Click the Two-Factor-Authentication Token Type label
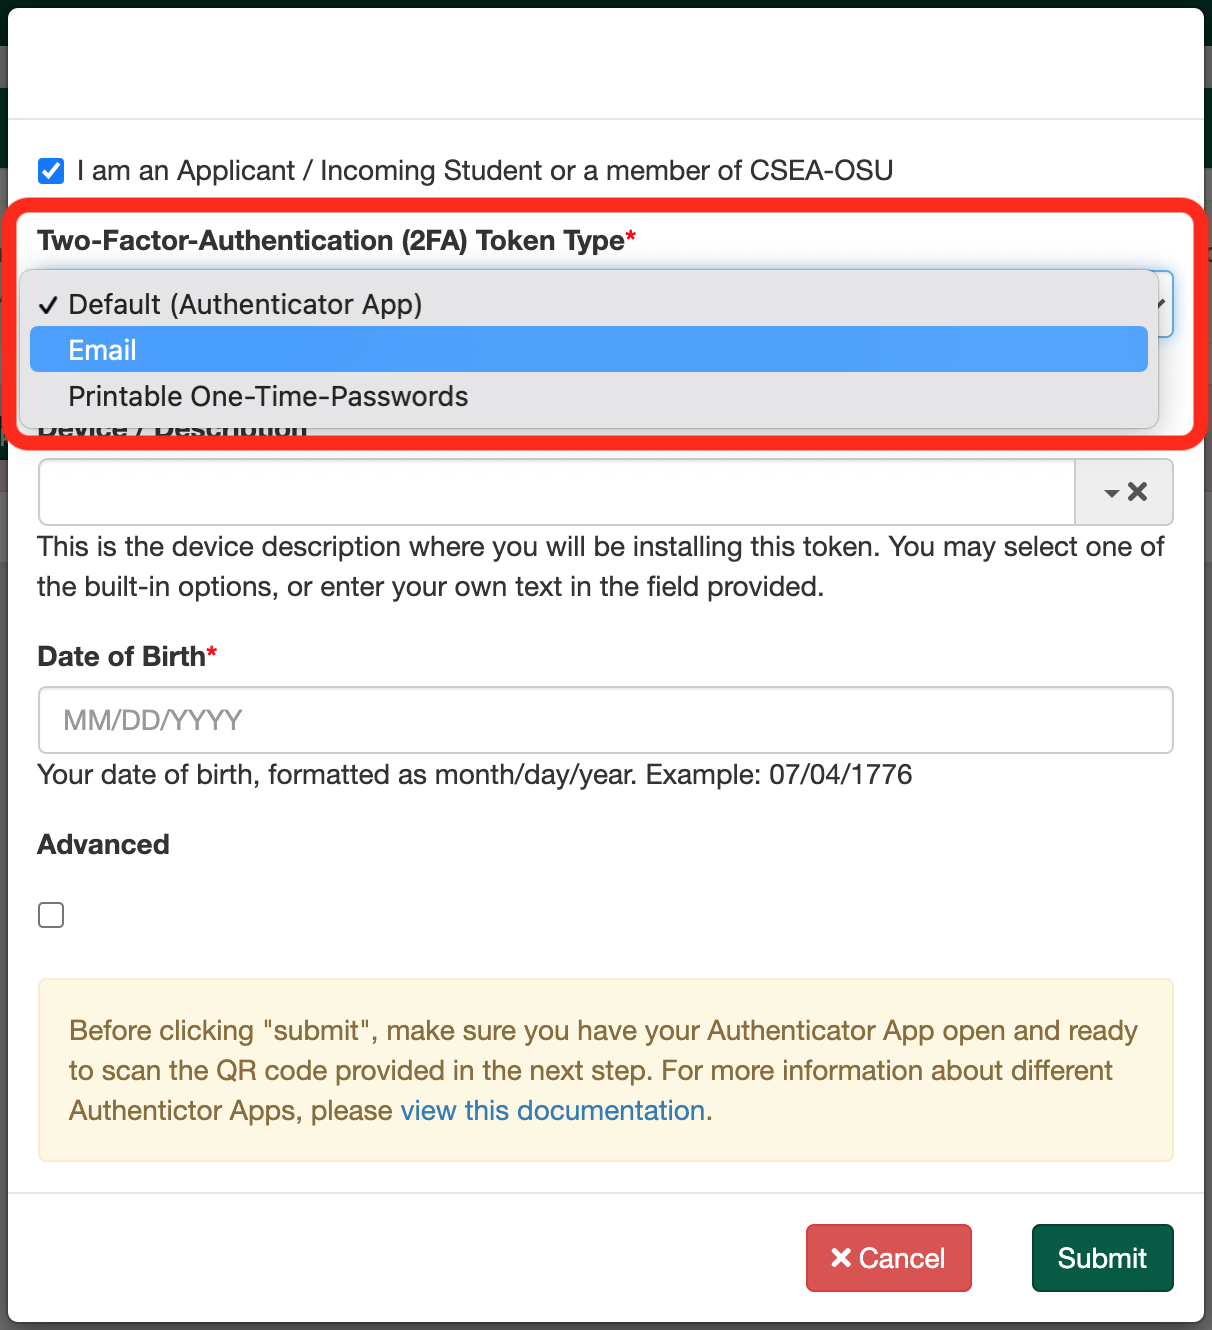The height and width of the screenshot is (1330, 1212). point(330,241)
